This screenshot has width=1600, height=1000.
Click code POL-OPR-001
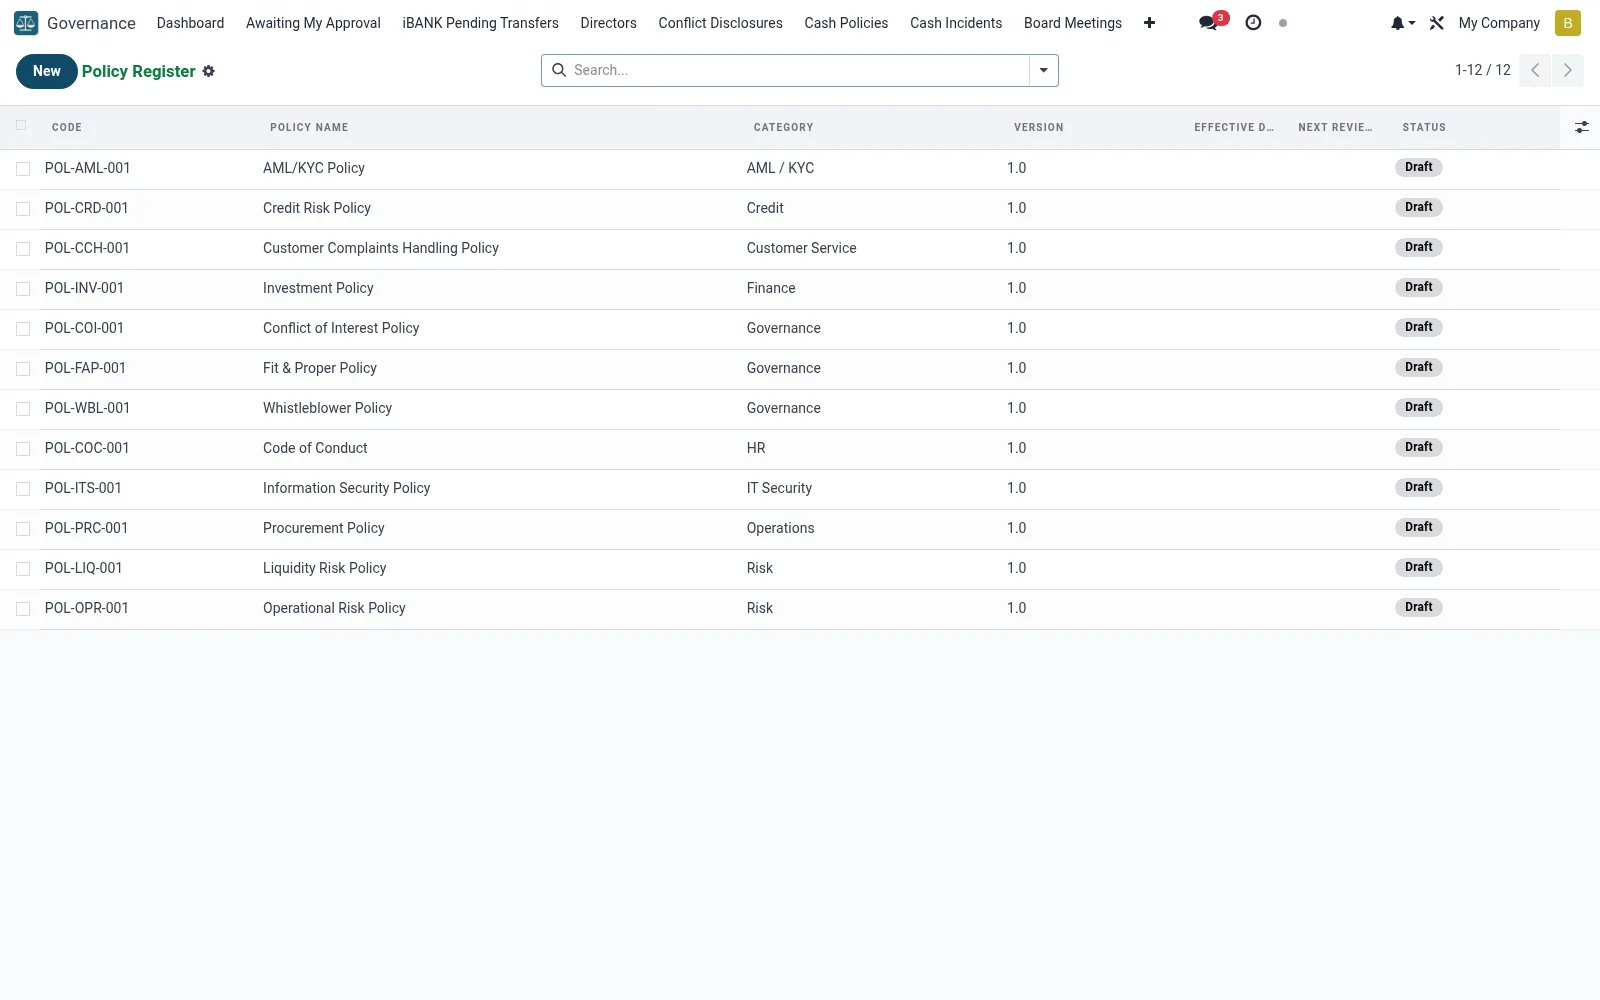pos(86,608)
